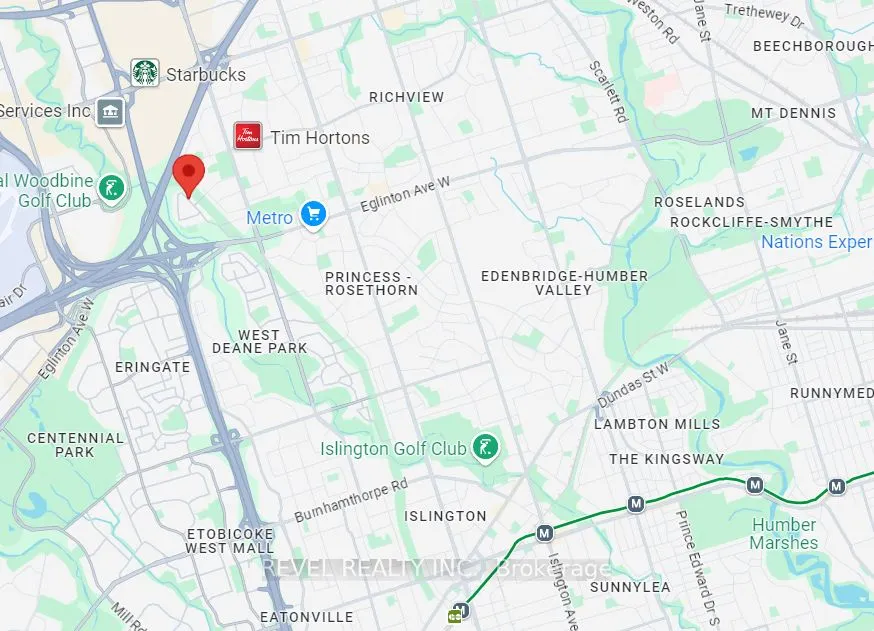This screenshot has width=874, height=631.
Task: Click the red location pin marker
Action: tap(189, 176)
